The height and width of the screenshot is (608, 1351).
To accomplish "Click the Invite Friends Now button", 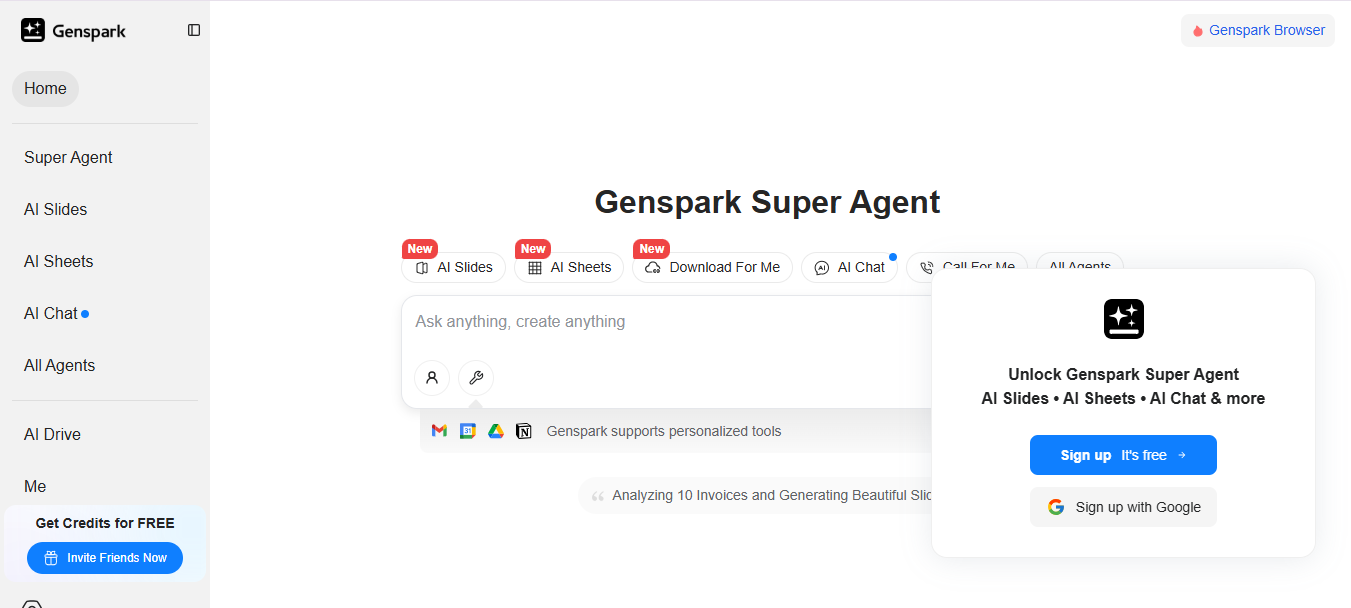I will 105,558.
